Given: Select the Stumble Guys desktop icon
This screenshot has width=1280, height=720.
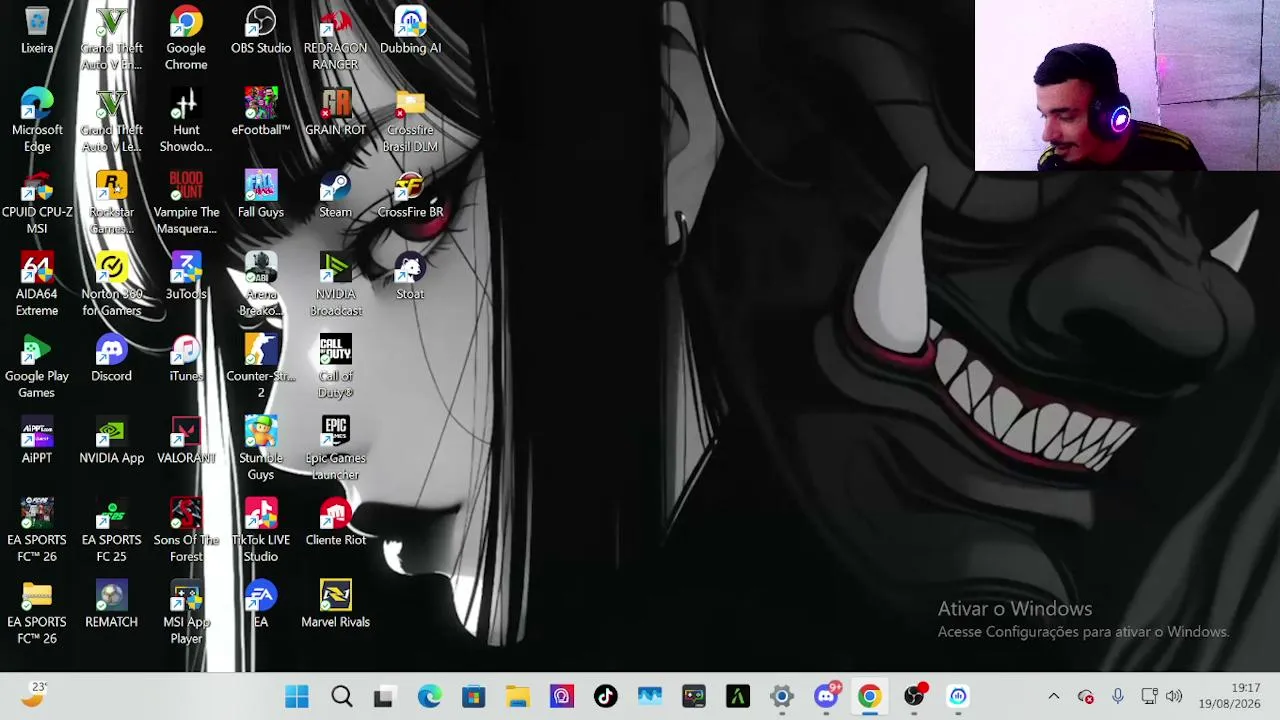Looking at the screenshot, I should pos(261,449).
